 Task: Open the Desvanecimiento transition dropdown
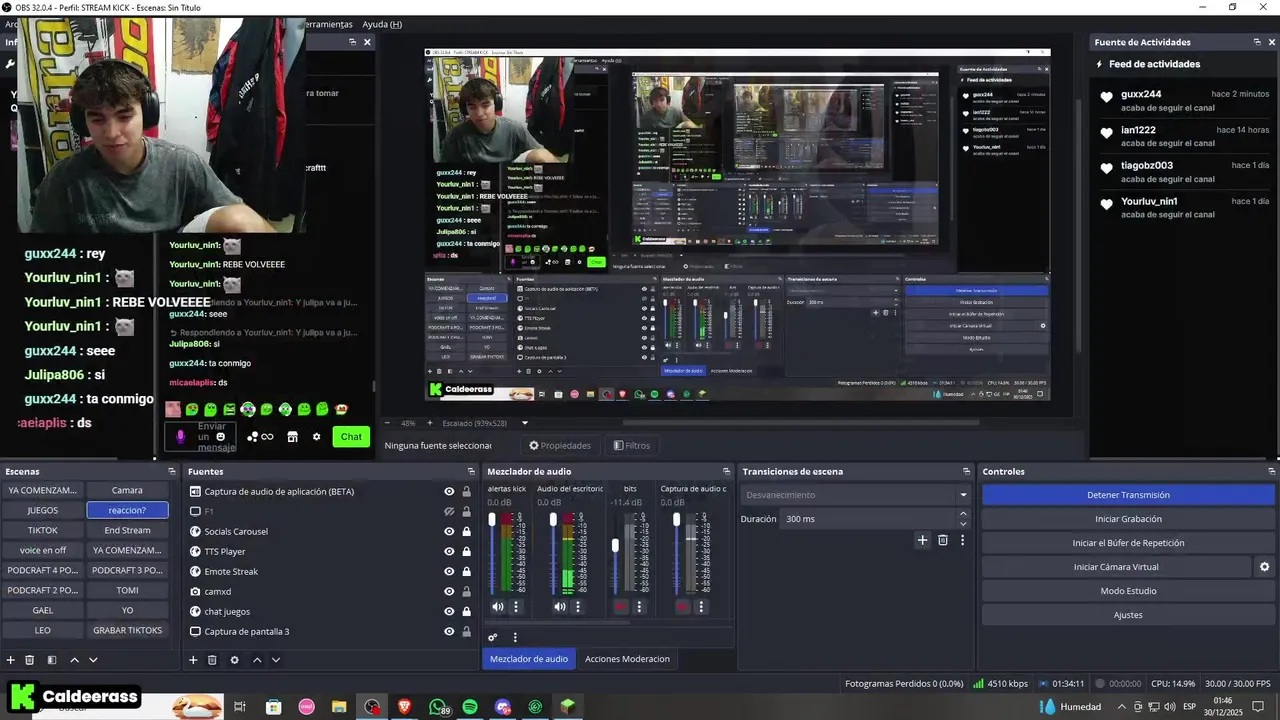856,495
